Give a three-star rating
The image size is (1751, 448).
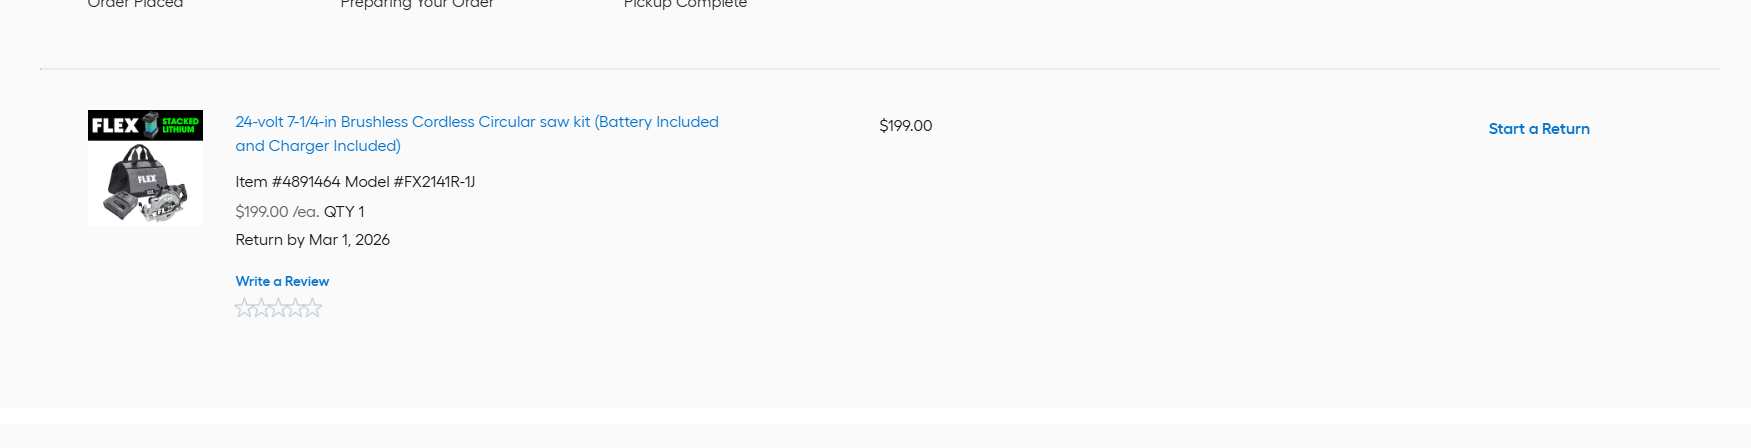278,308
